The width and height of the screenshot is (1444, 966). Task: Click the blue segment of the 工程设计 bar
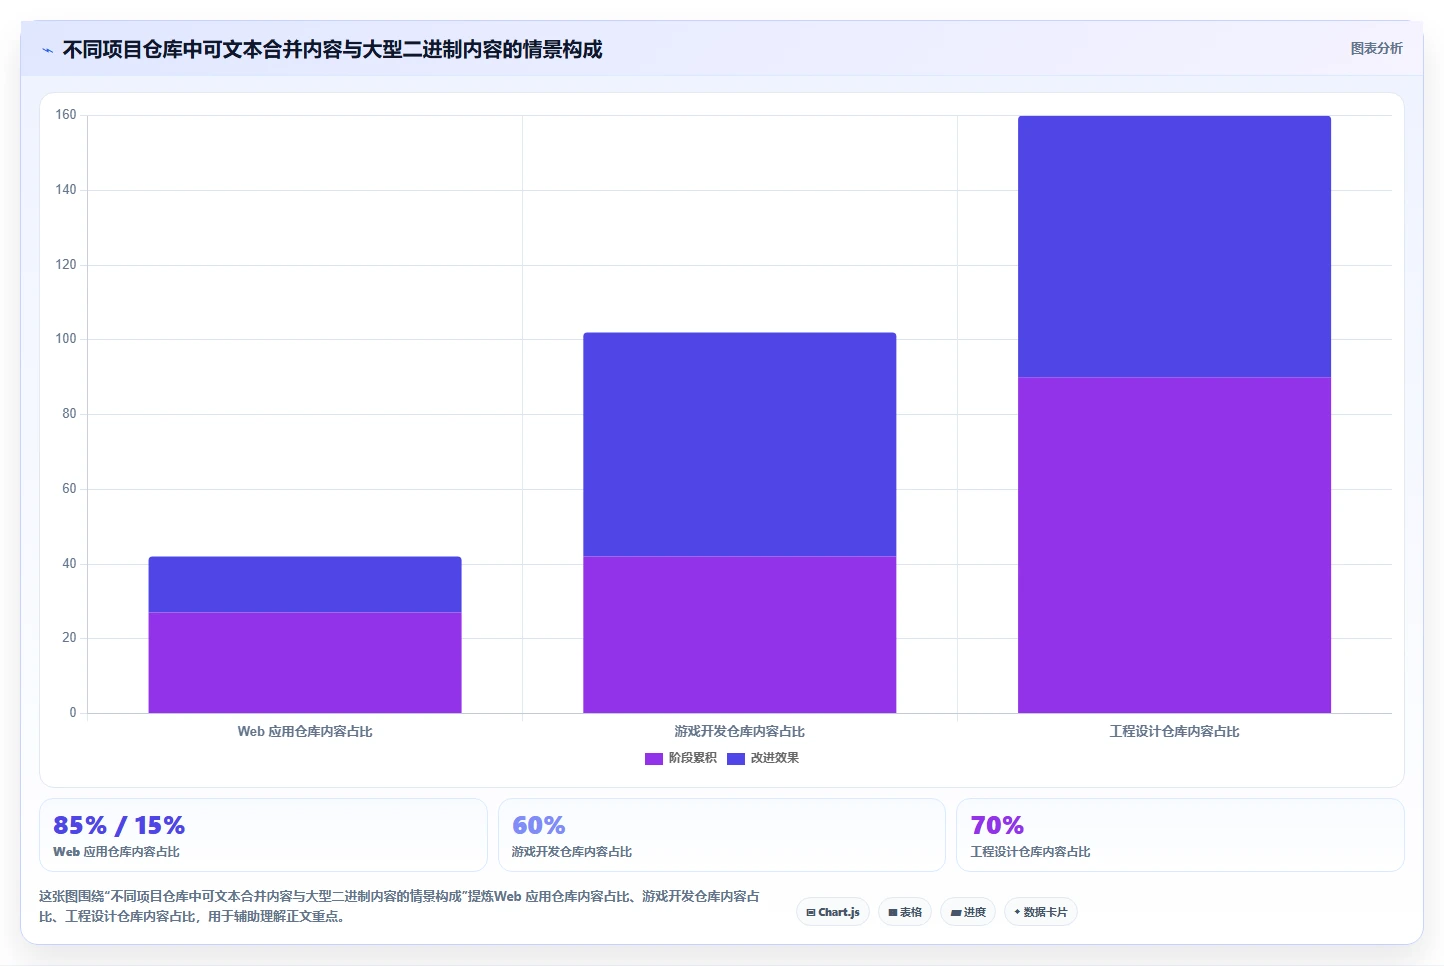(1174, 246)
